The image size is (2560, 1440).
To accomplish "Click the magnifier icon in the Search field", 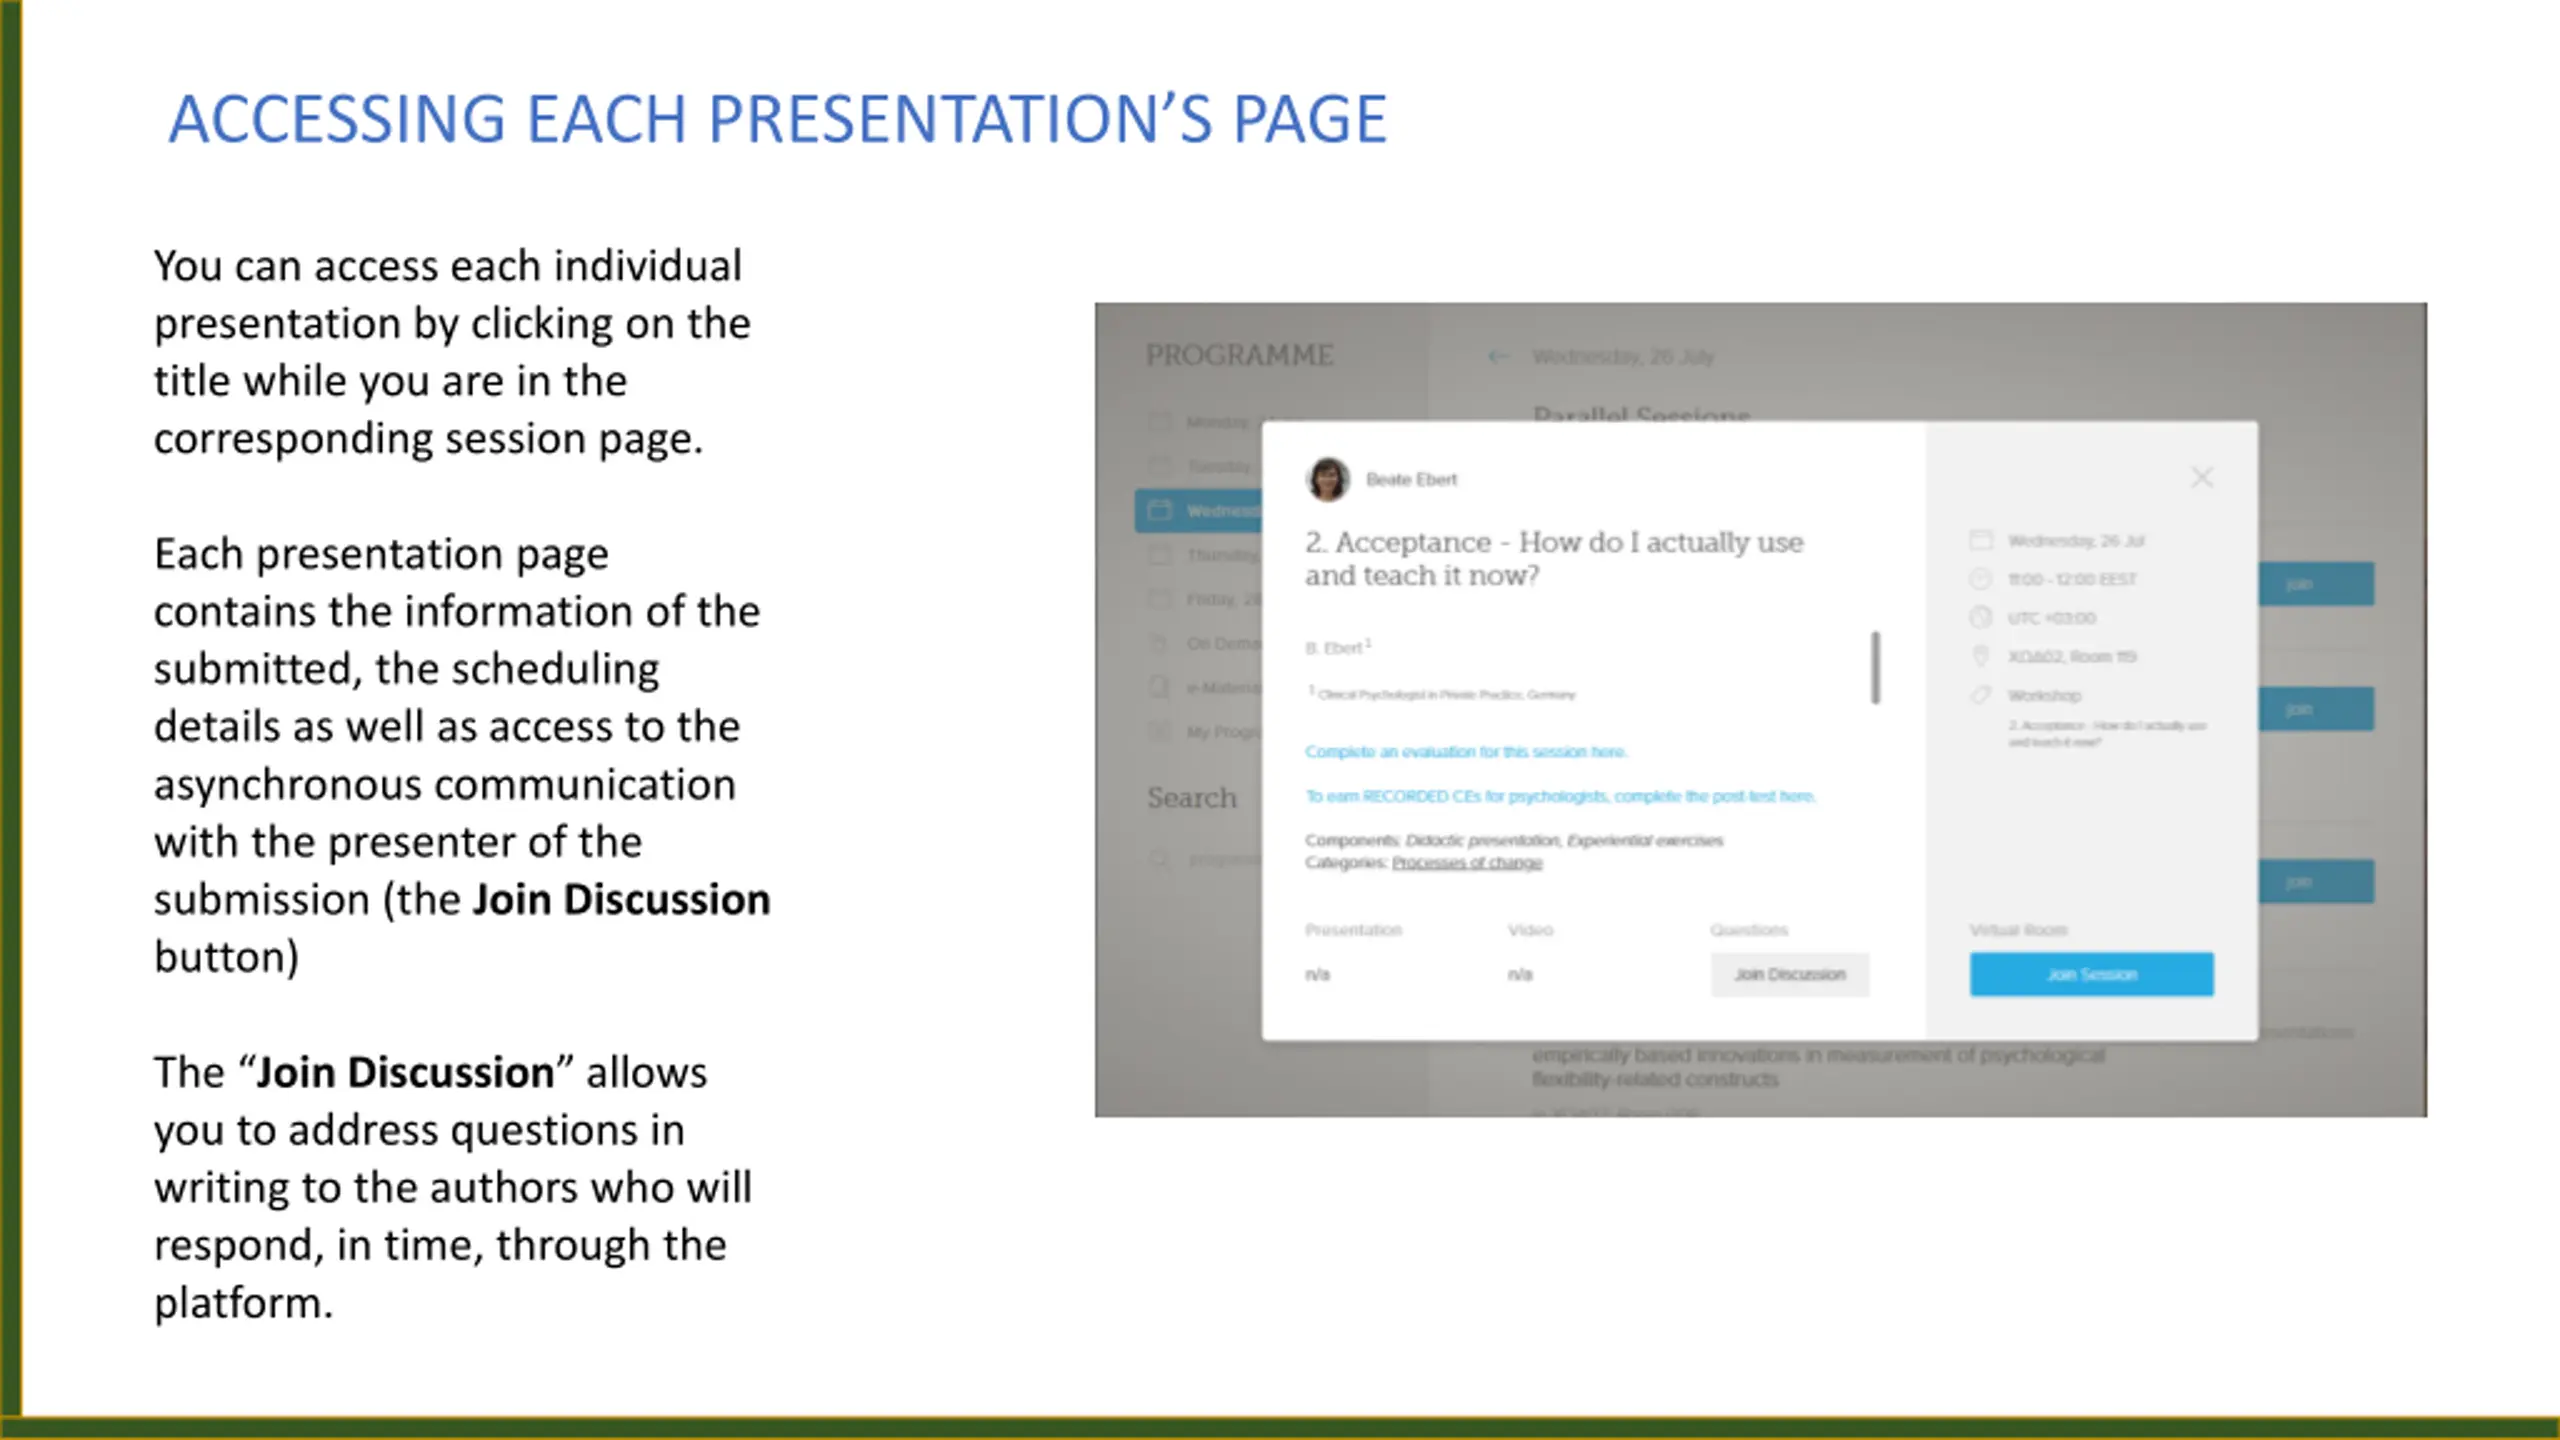I will tap(1160, 859).
